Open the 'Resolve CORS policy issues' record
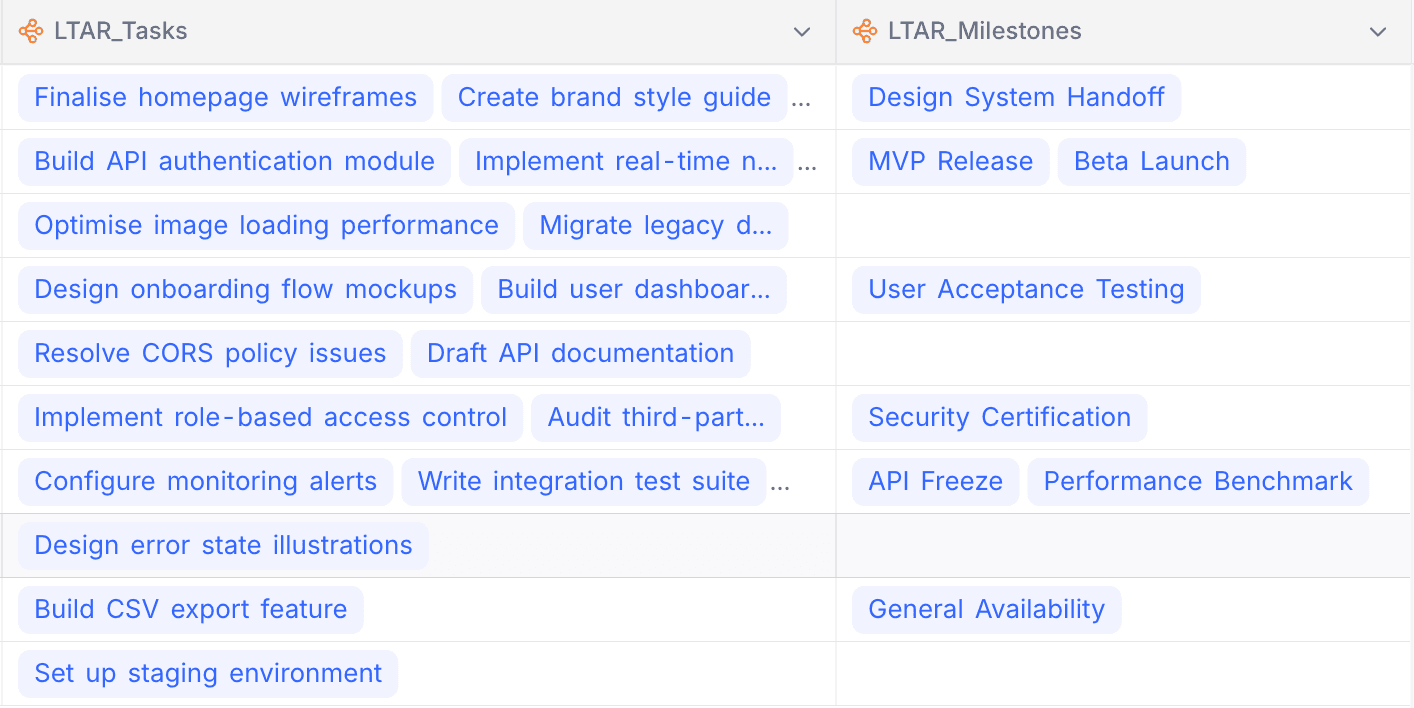Image resolution: width=1414 pixels, height=708 pixels. (x=210, y=354)
